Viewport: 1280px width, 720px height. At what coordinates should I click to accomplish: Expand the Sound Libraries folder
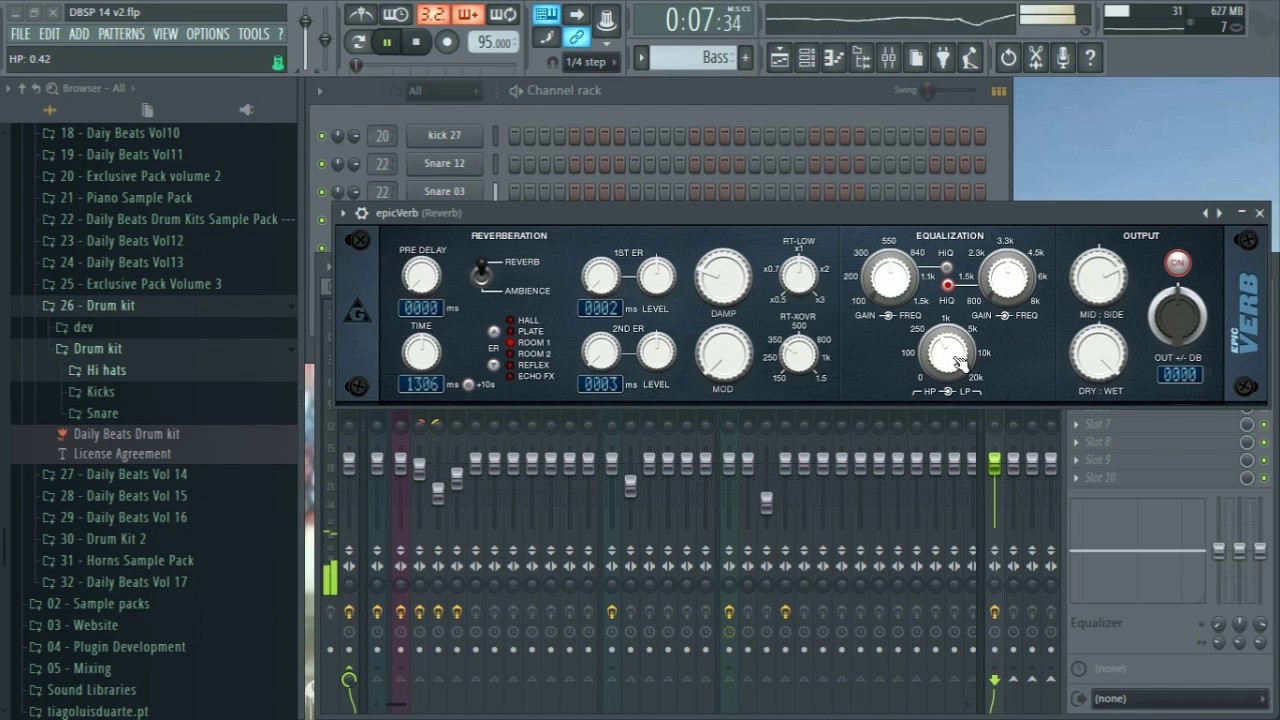82,690
